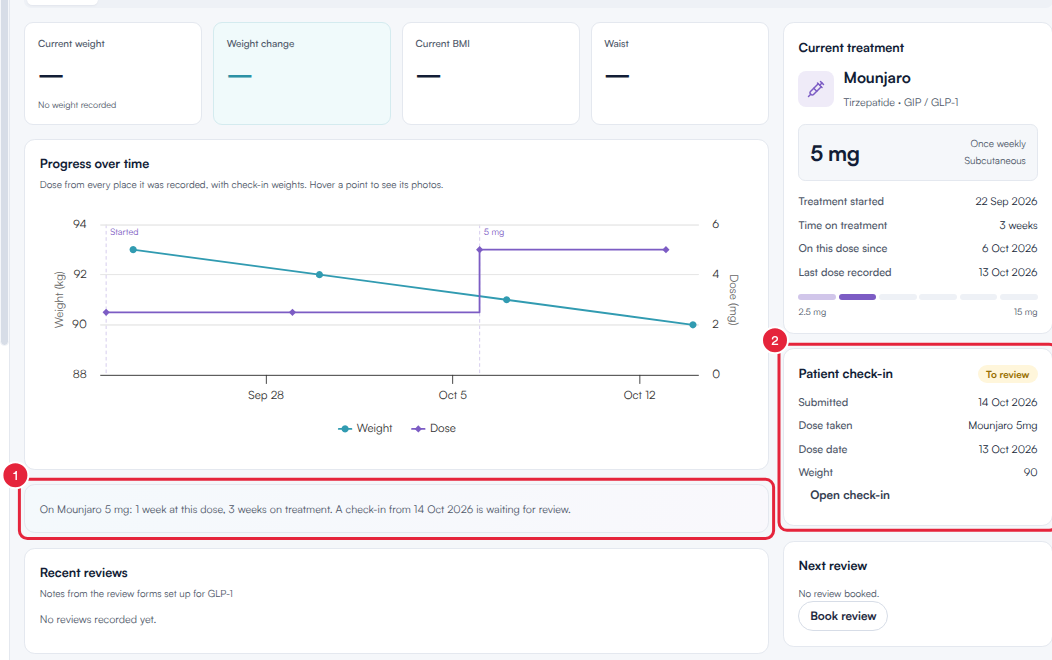Click the scrollbar on the left edge
Viewport: 1052px width, 660px height.
click(x=4, y=172)
